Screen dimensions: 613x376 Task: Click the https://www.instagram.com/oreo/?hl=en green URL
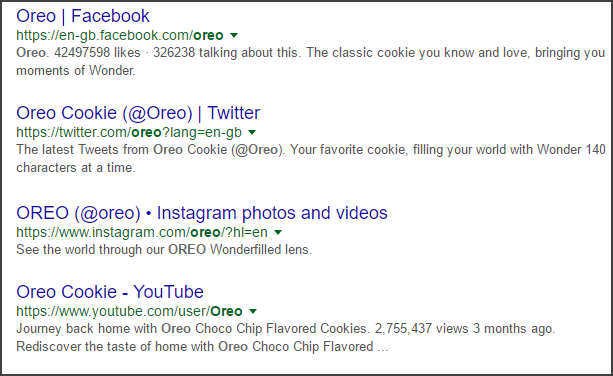pyautogui.click(x=142, y=233)
